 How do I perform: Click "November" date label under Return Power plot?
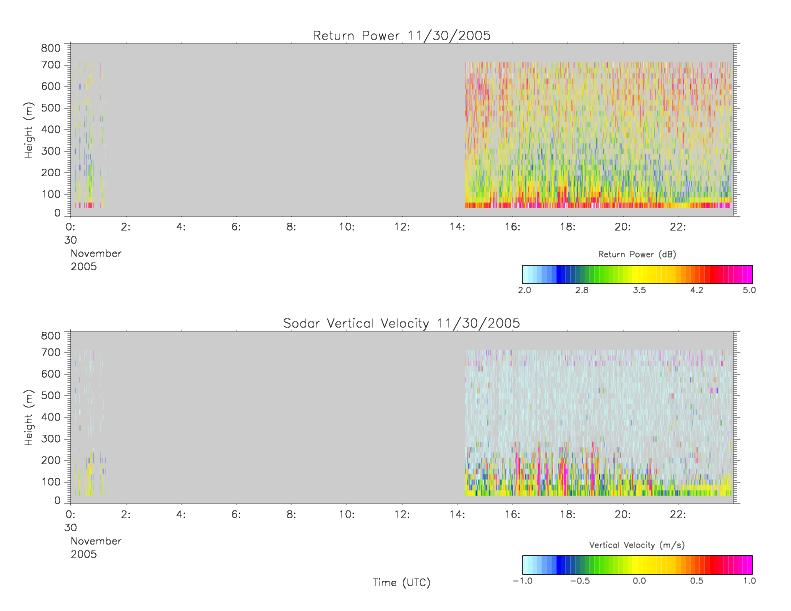click(x=96, y=253)
